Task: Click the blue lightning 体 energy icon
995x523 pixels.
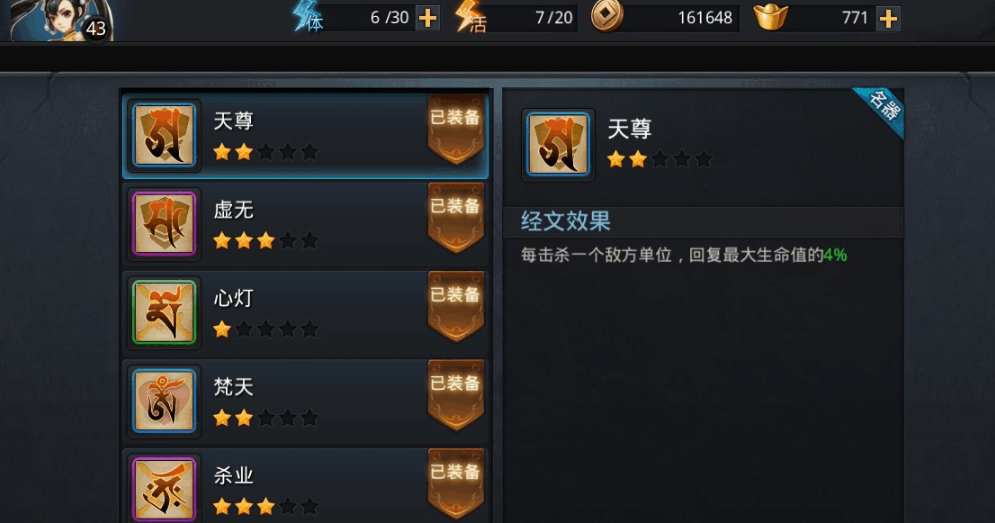Action: pos(308,17)
